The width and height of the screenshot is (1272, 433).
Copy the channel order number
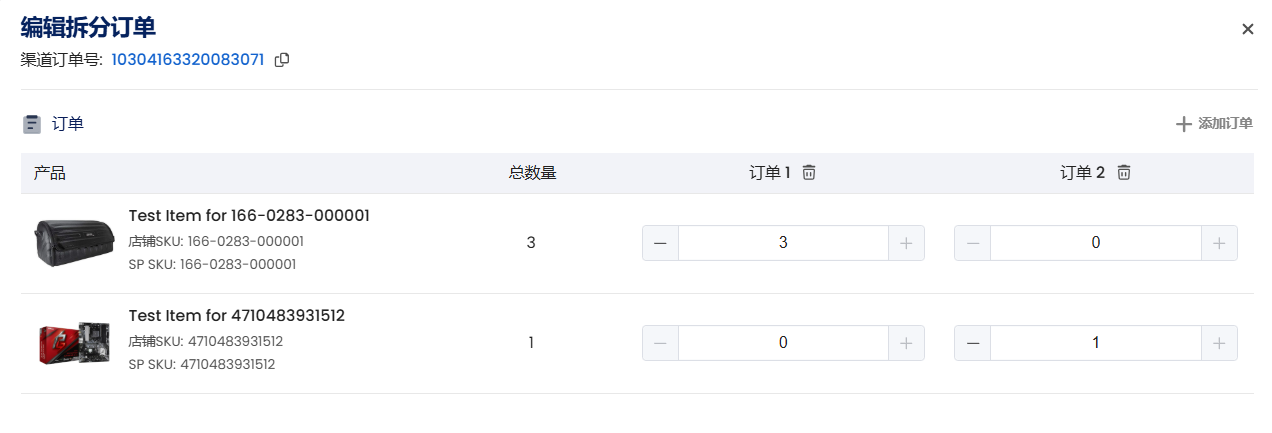point(282,60)
